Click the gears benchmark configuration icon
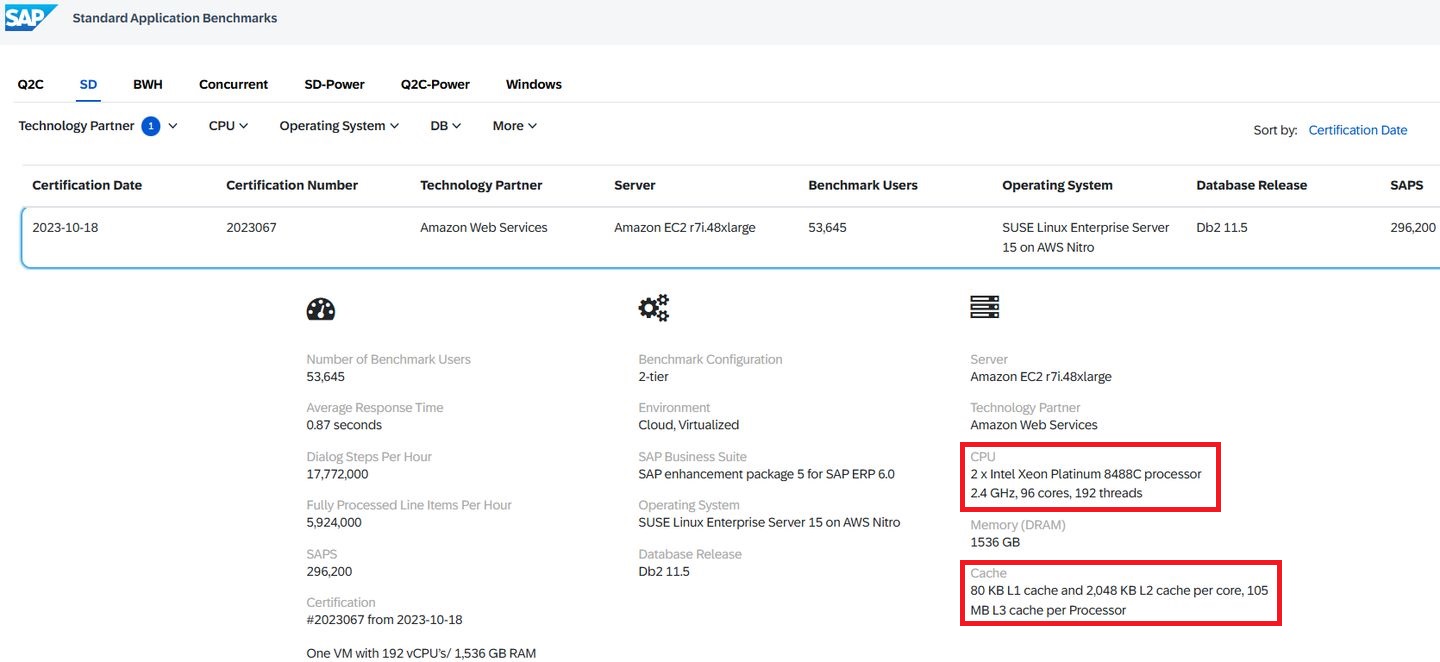This screenshot has height=662, width=1440. [653, 308]
